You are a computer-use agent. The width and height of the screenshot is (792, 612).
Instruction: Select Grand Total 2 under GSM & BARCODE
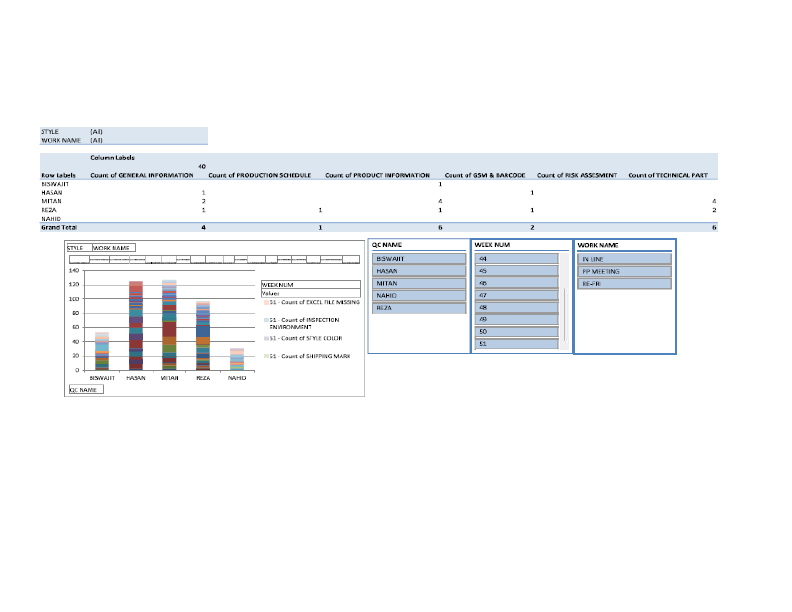532,227
